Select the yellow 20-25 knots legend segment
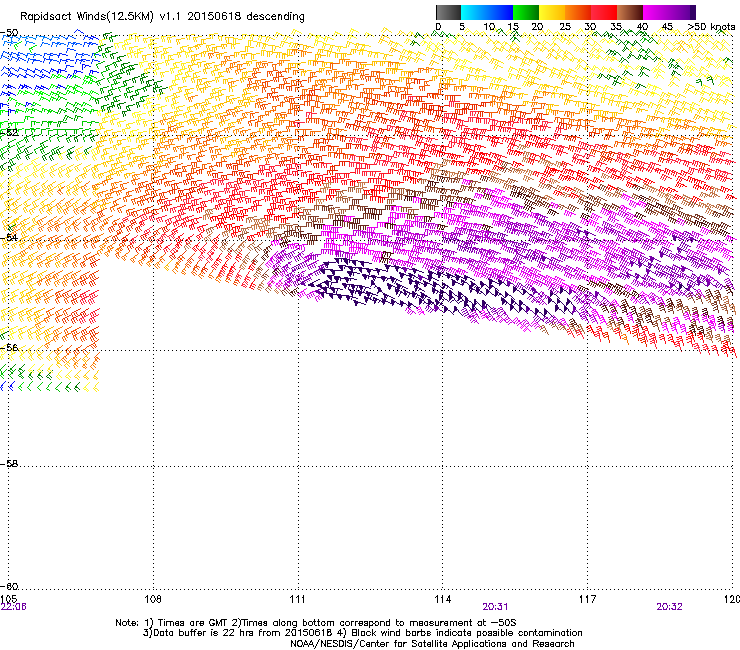This screenshot has width=740, height=650. click(x=552, y=12)
